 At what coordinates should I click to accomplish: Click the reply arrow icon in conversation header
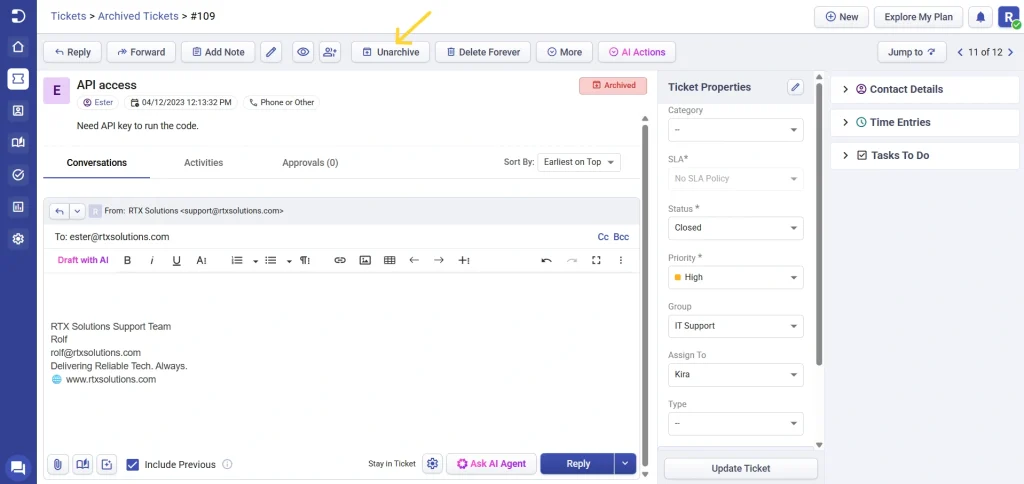click(59, 211)
